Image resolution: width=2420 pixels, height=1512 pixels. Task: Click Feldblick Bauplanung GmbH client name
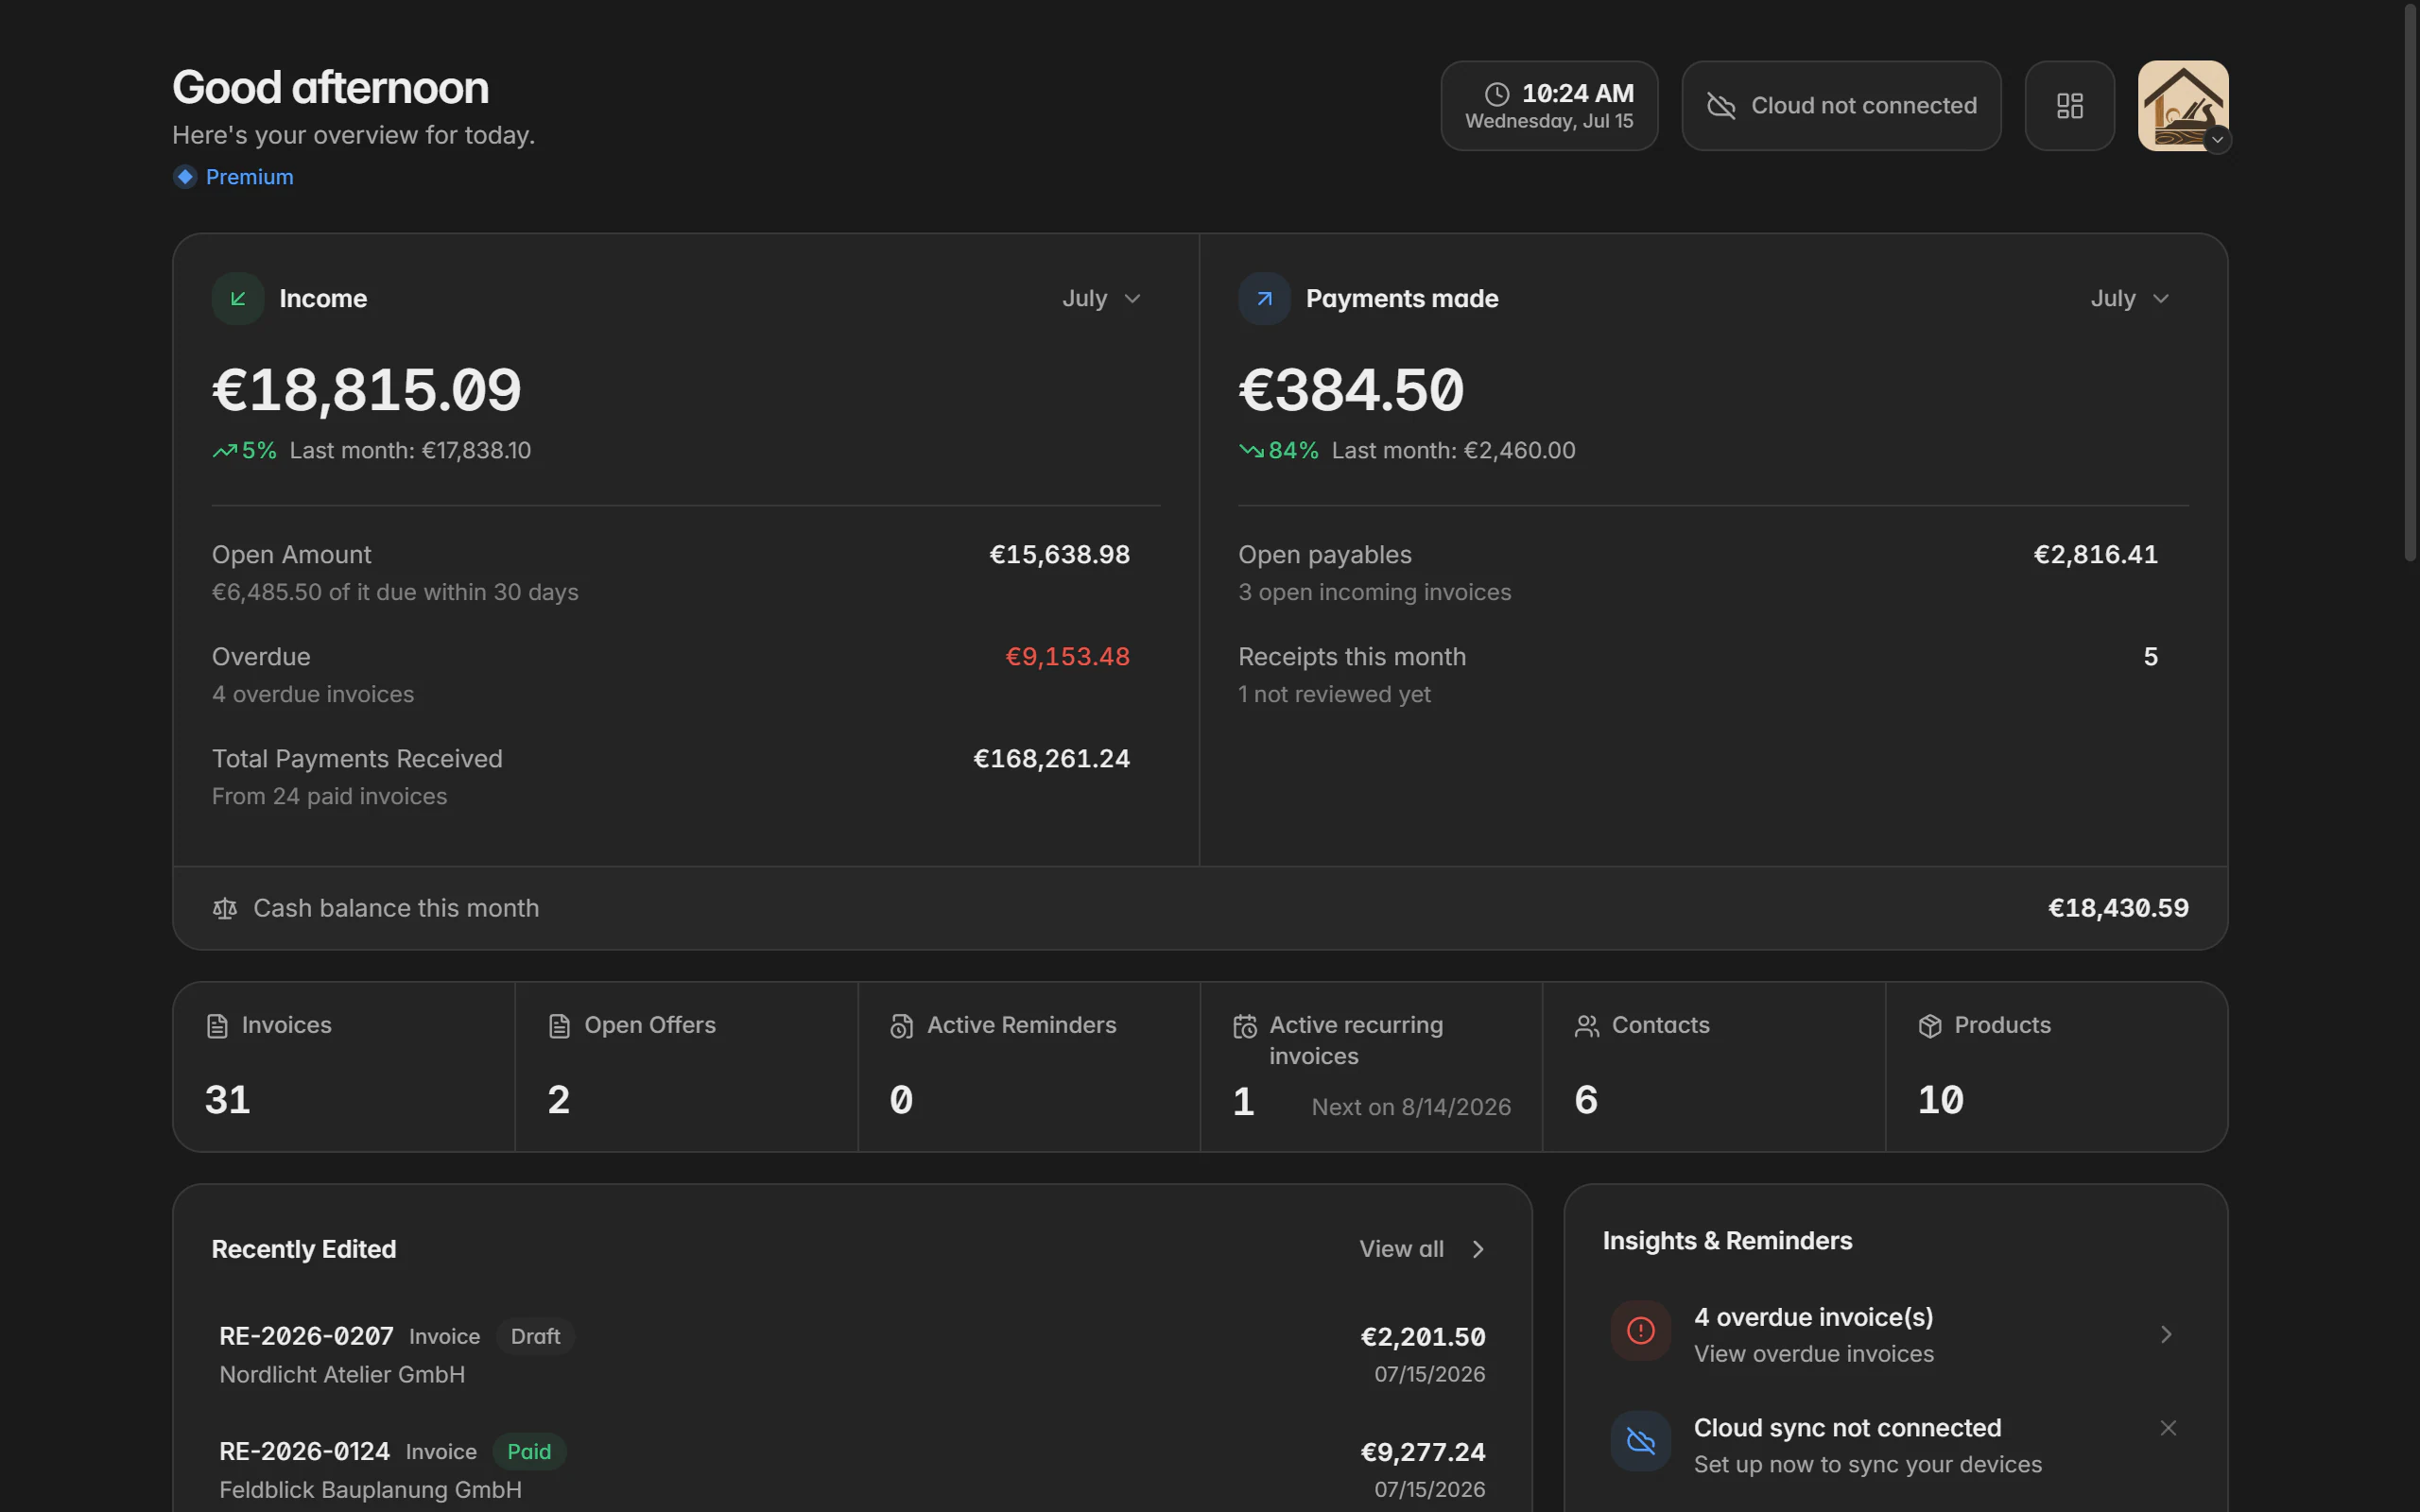pyautogui.click(x=370, y=1490)
